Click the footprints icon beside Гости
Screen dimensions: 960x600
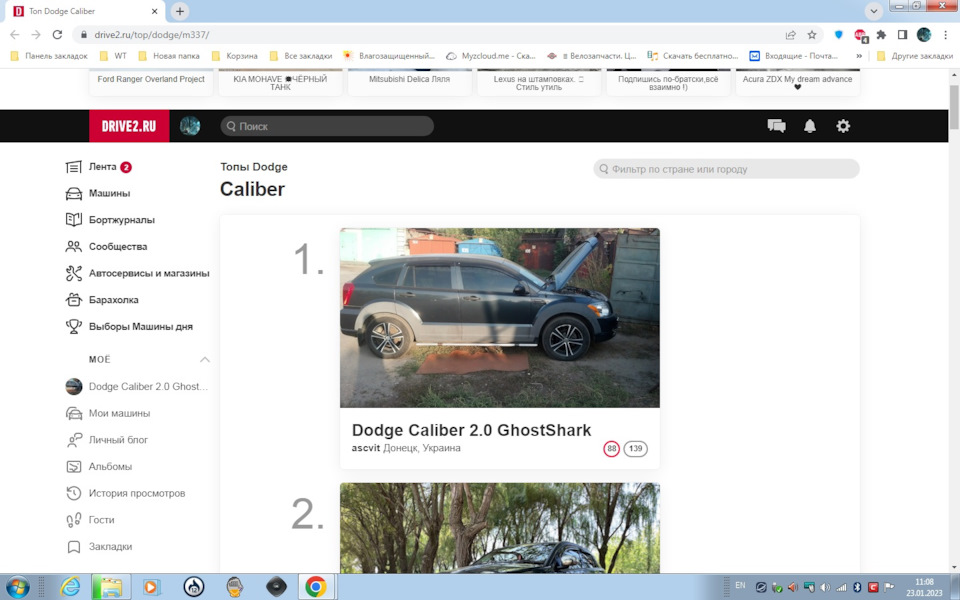[x=73, y=520]
